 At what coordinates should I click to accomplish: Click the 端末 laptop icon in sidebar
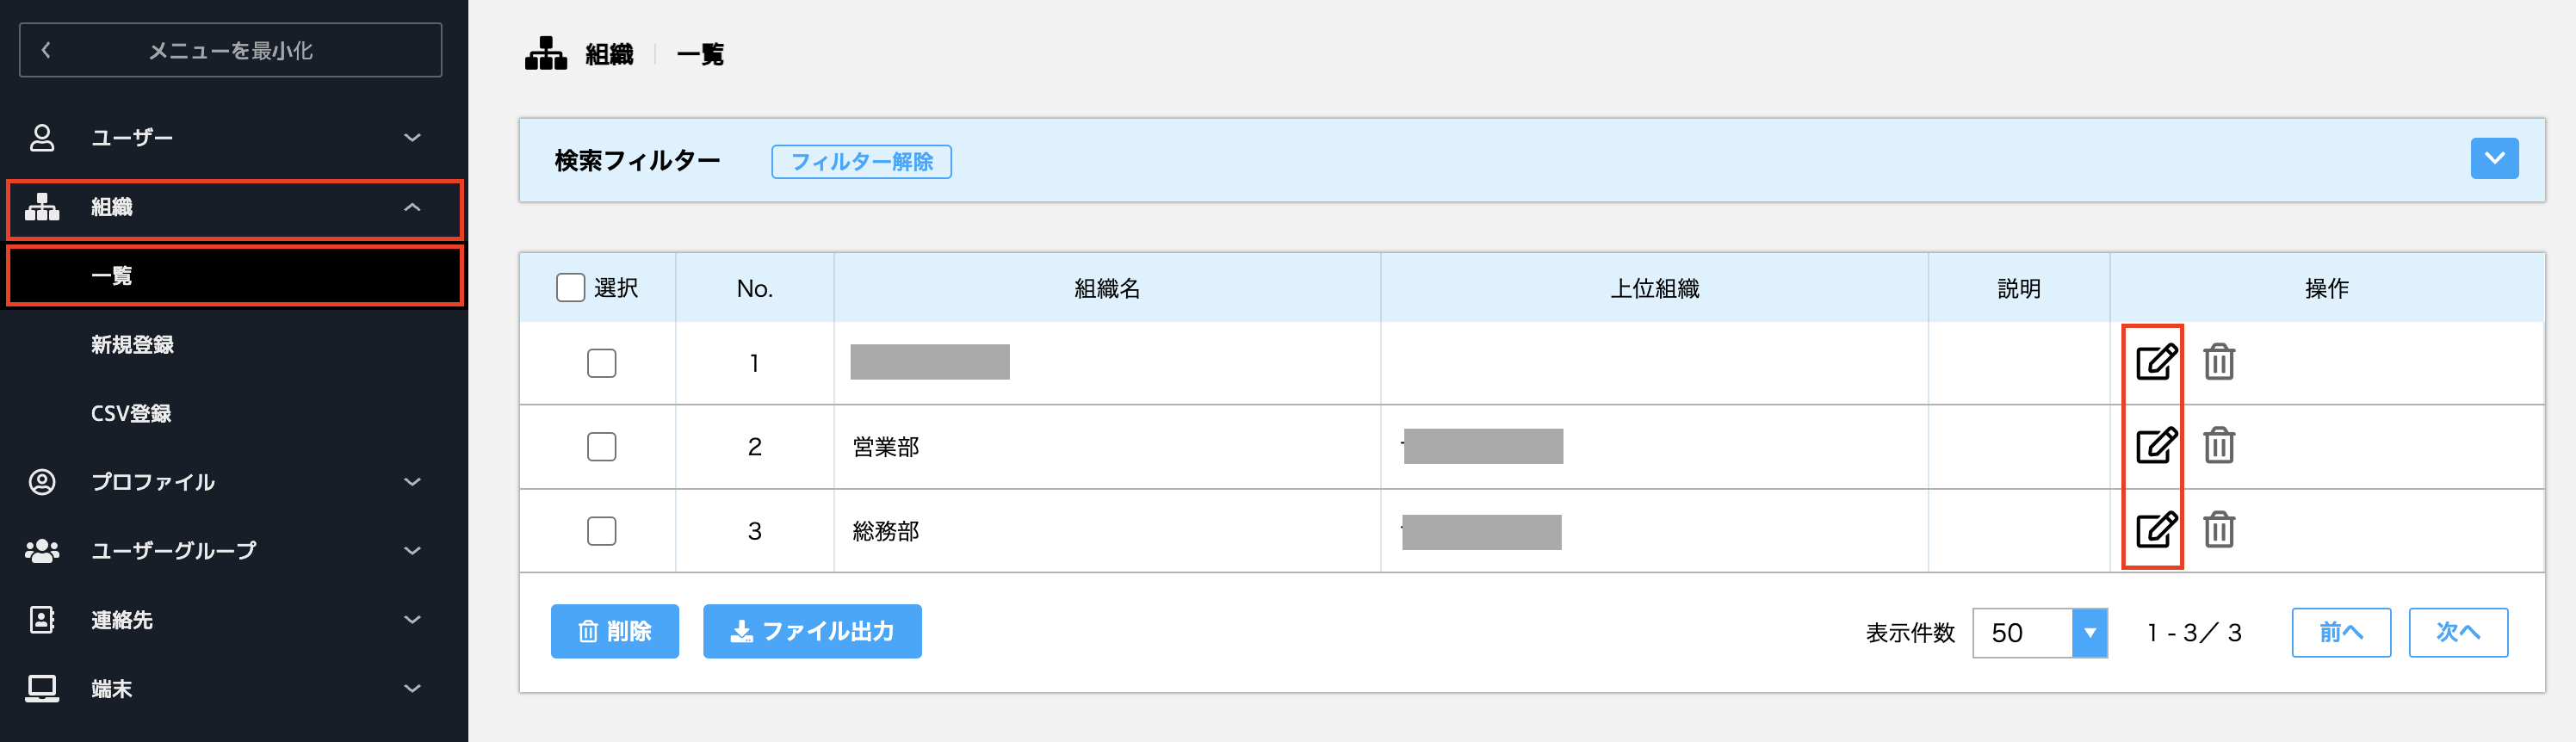tap(42, 689)
